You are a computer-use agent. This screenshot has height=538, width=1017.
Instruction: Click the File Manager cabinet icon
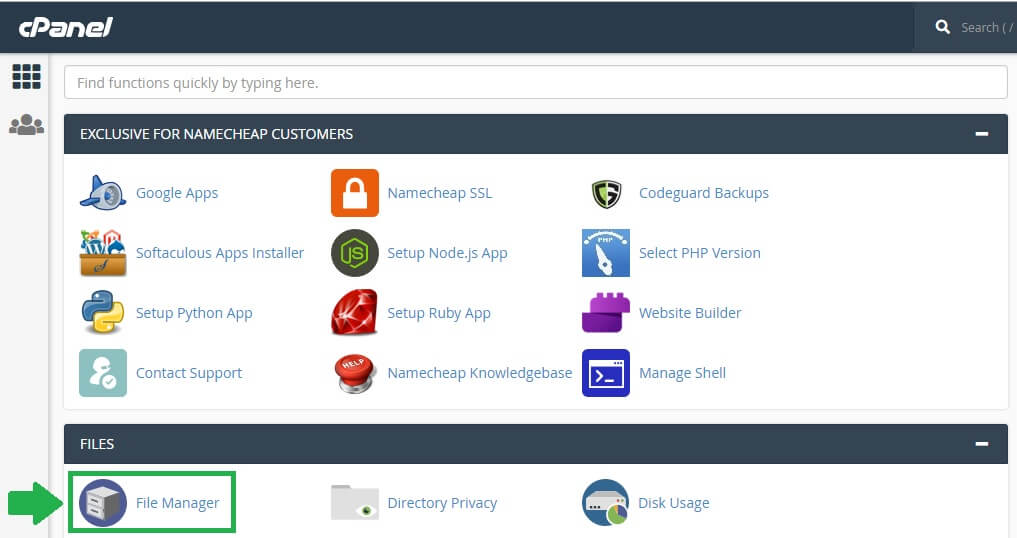103,503
